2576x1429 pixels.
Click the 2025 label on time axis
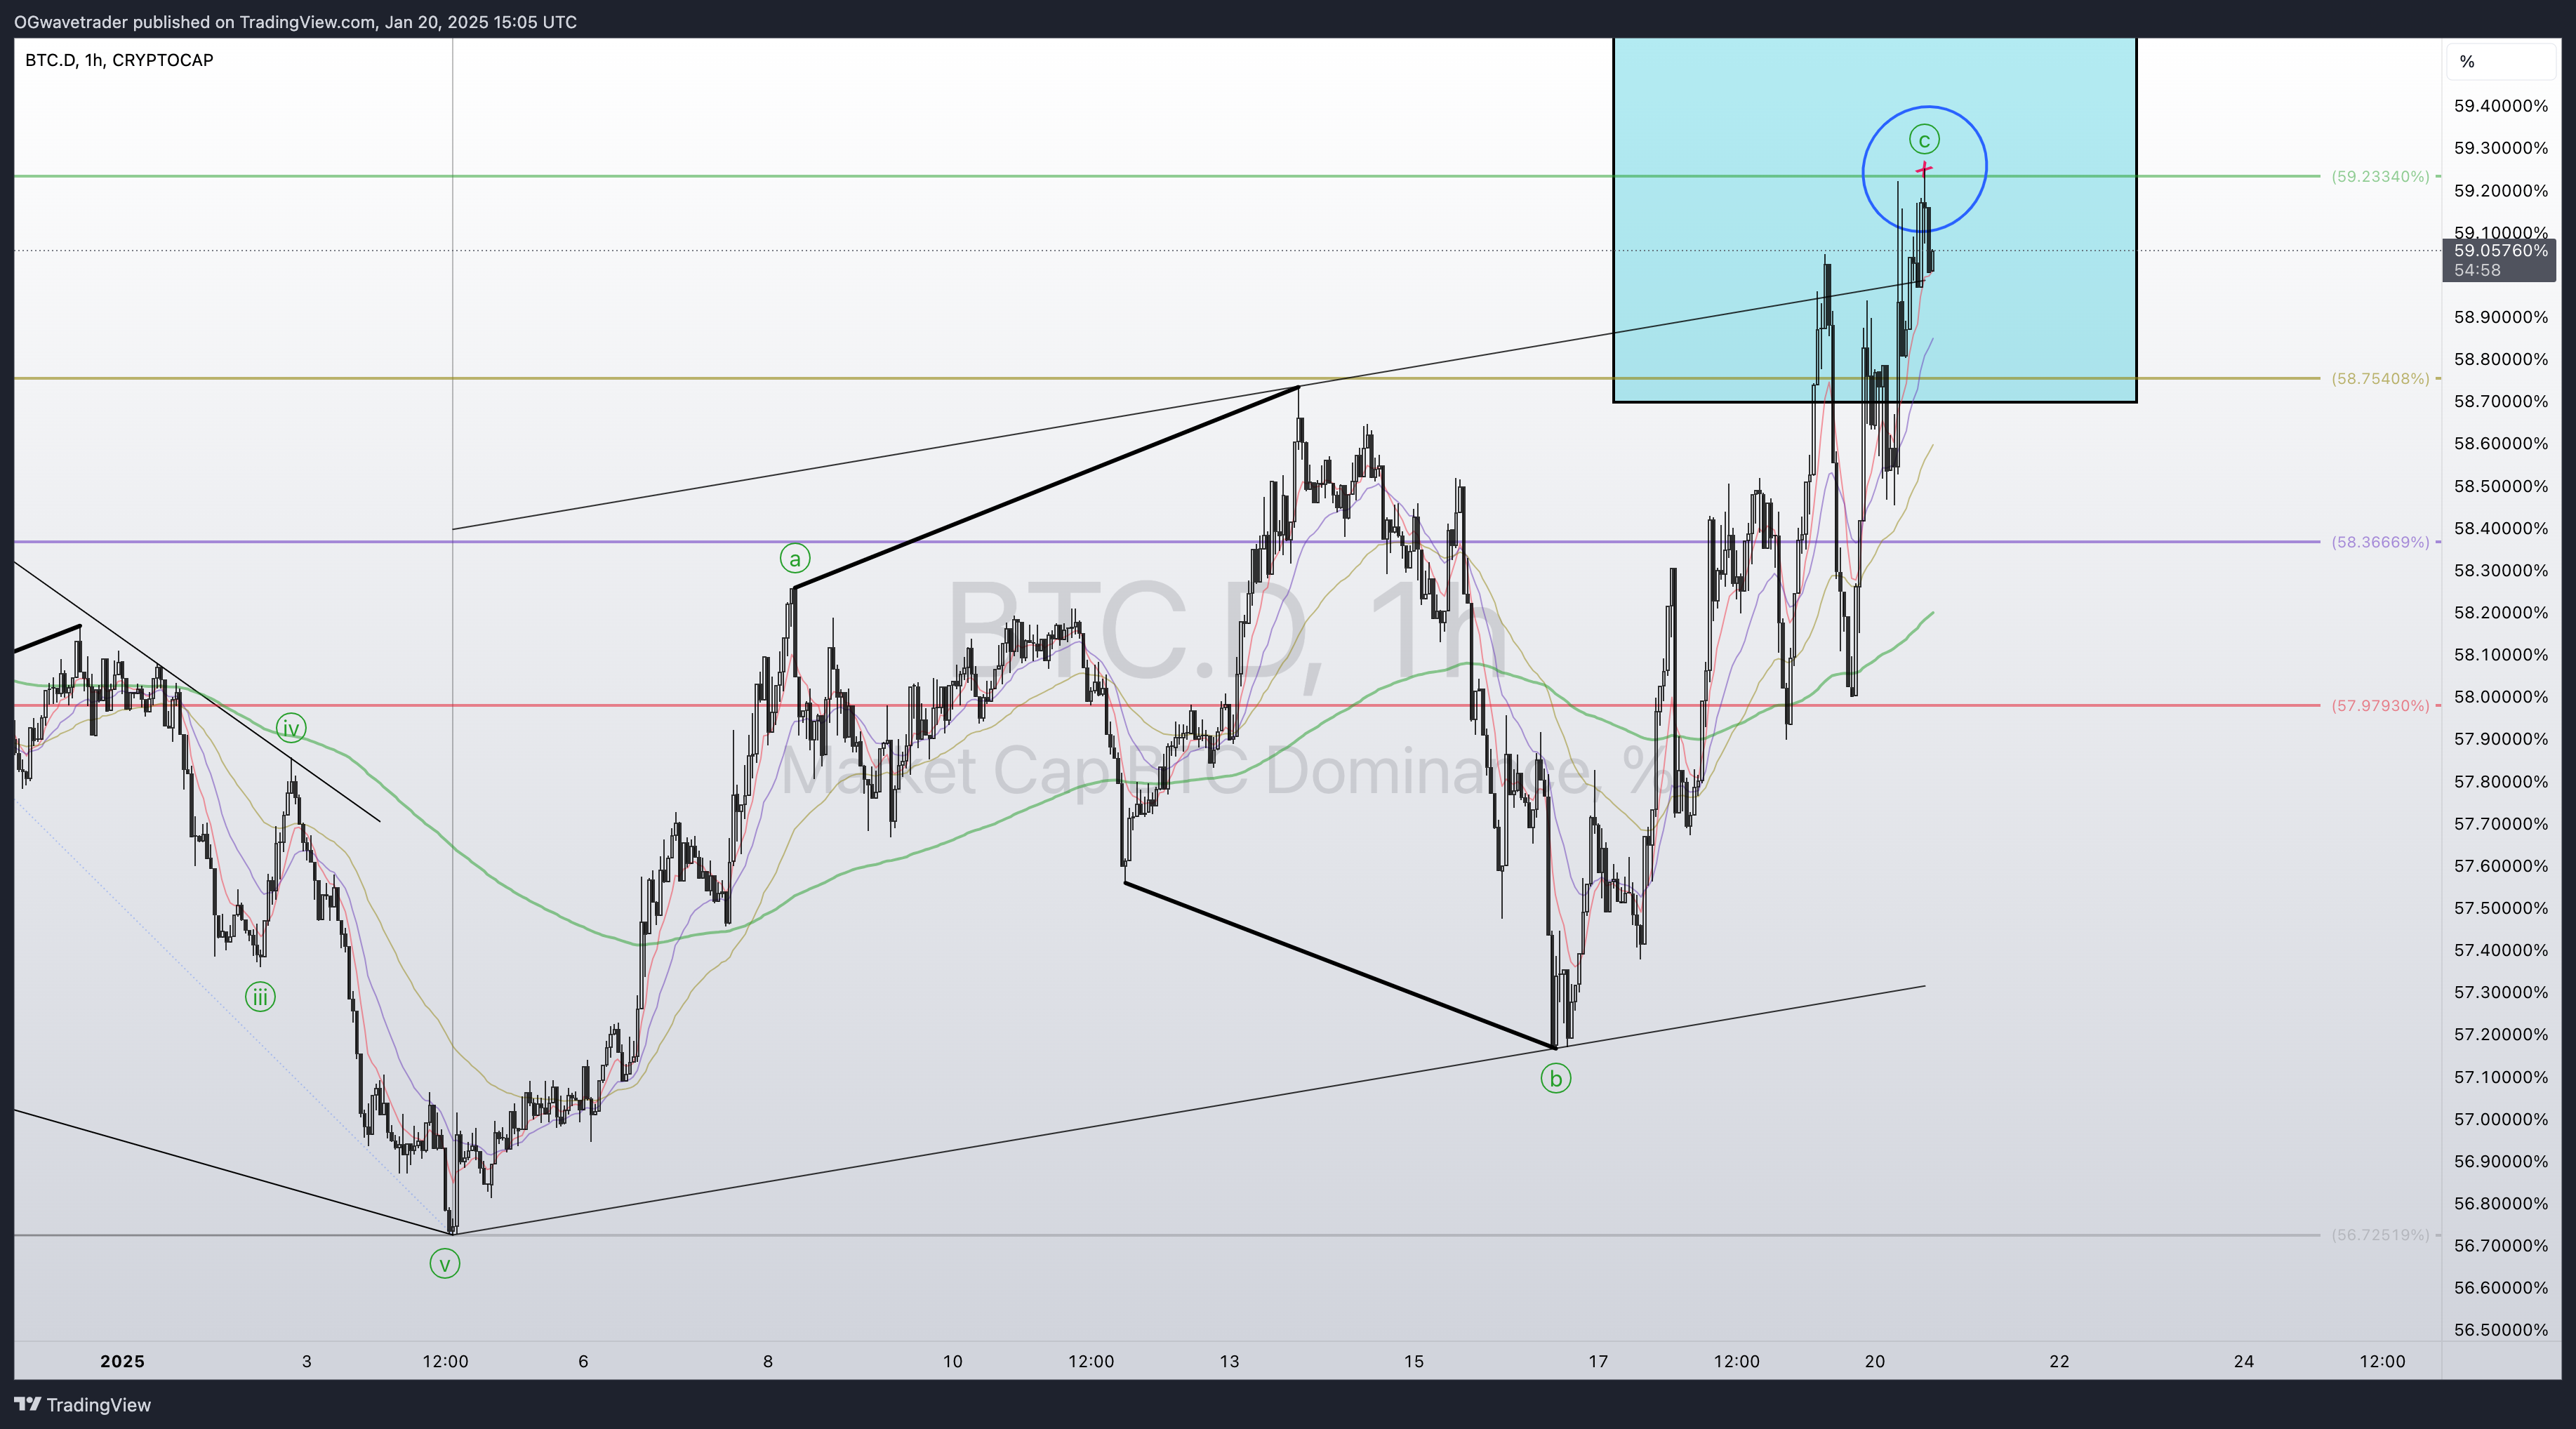122,1361
